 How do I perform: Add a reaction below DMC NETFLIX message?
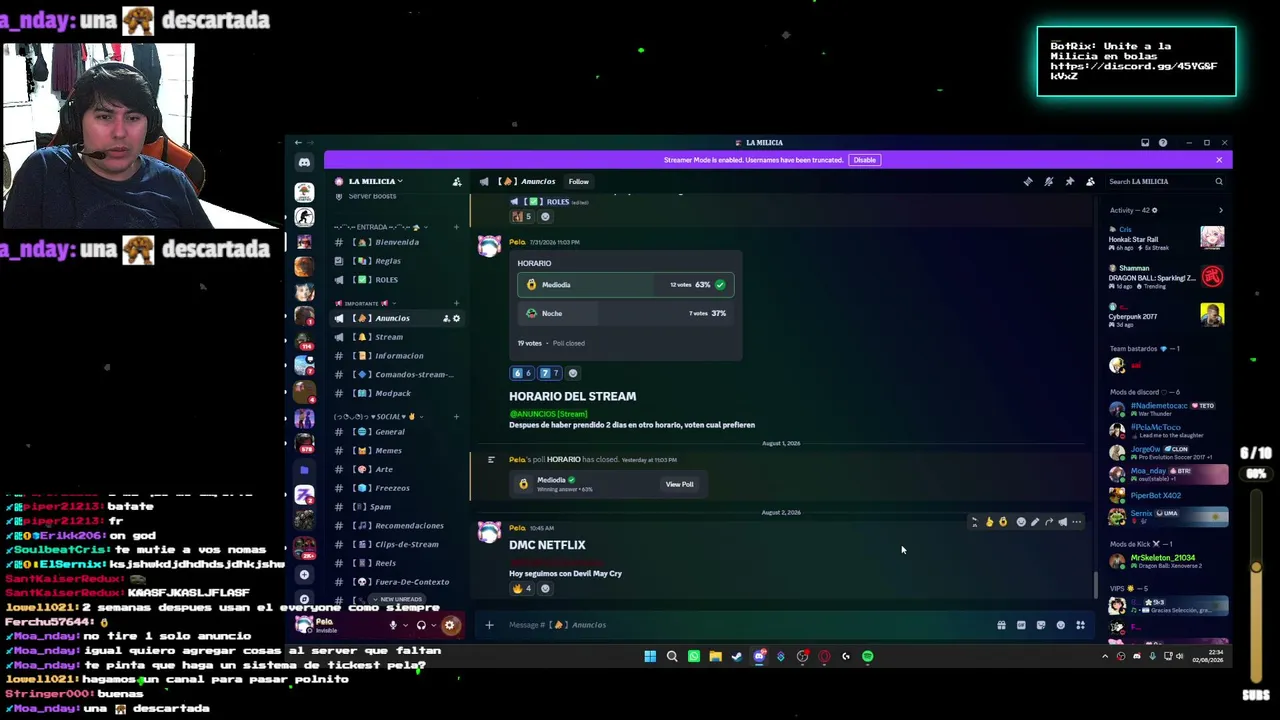545,588
